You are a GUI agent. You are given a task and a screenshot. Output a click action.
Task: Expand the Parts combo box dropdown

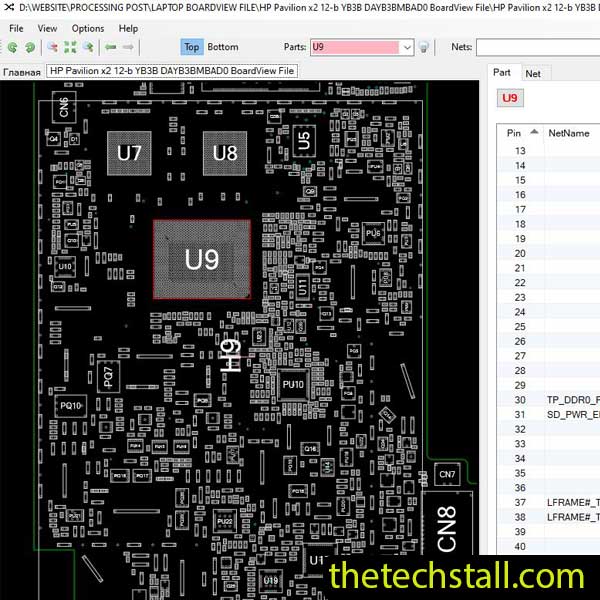point(406,47)
